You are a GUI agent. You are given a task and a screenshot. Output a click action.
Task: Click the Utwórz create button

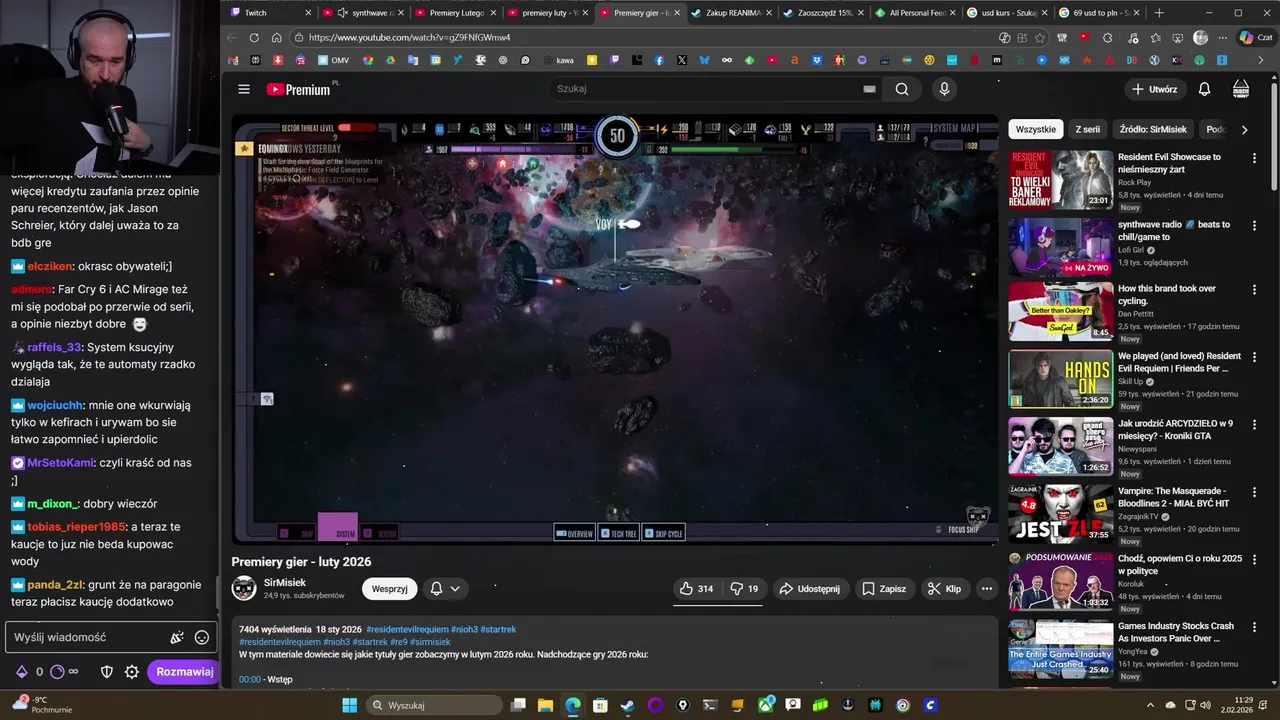tap(1154, 89)
